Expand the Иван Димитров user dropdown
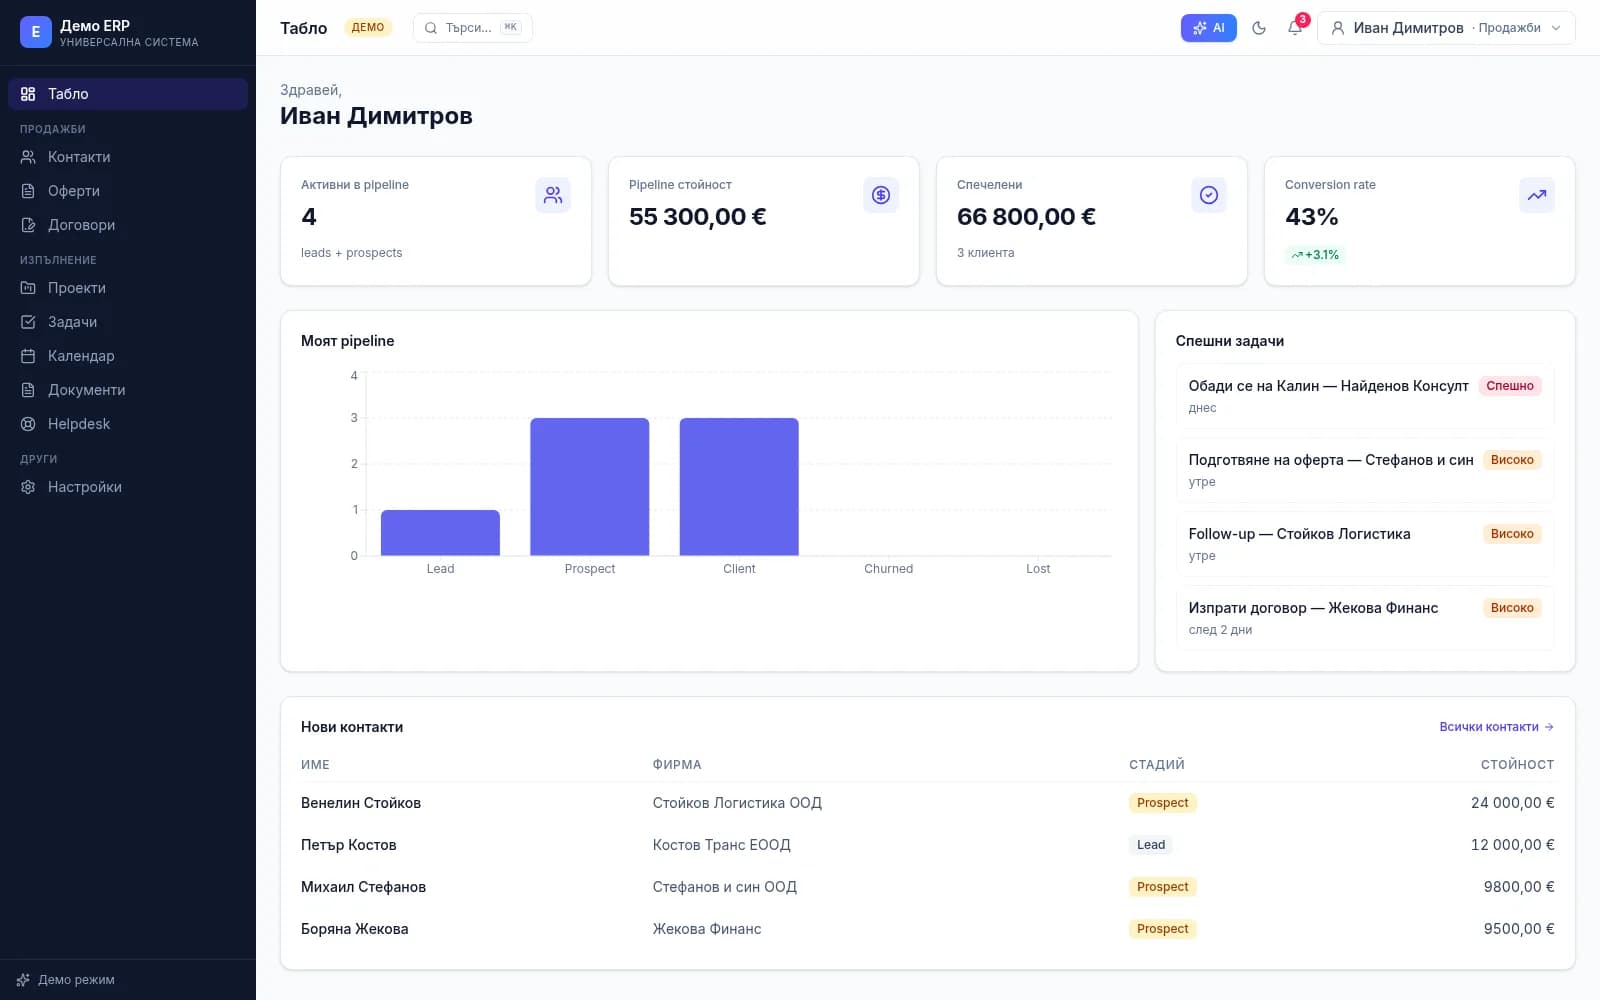 tap(1446, 28)
